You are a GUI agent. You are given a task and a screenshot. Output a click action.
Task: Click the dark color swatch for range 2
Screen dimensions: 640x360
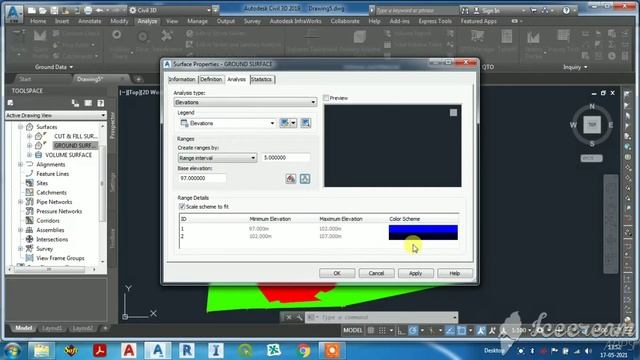pos(423,236)
